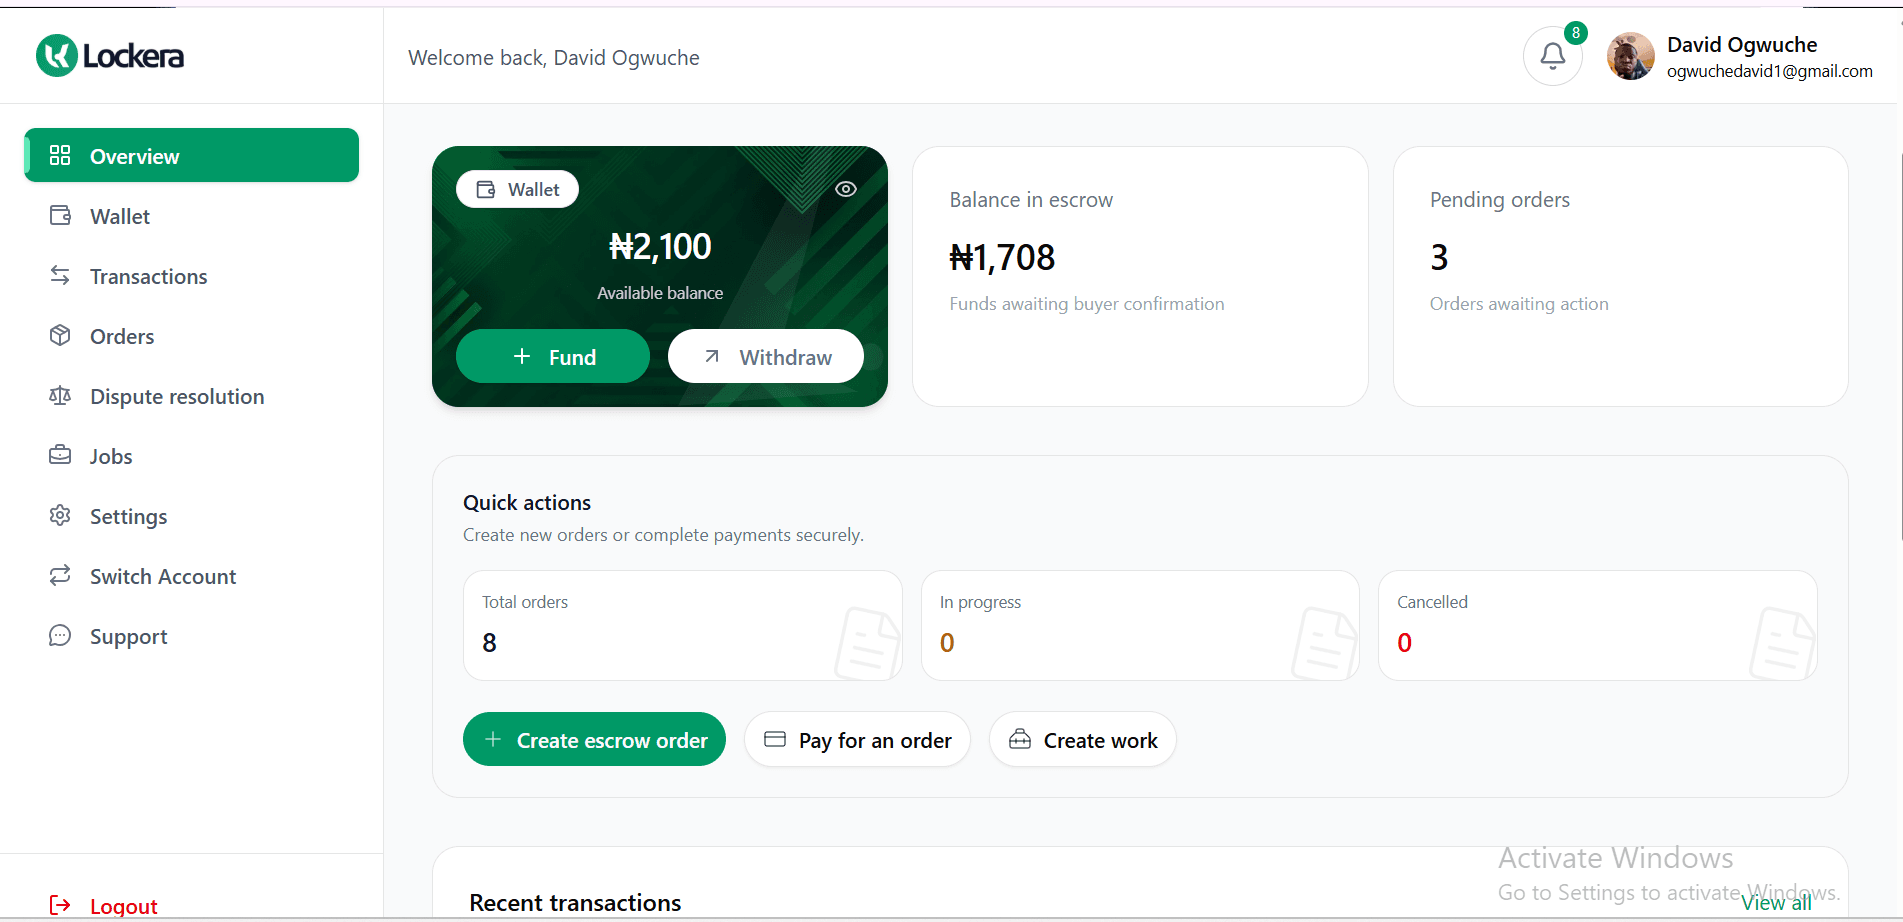Select the Switch Account icon
Image resolution: width=1903 pixels, height=922 pixels.
click(x=60, y=576)
